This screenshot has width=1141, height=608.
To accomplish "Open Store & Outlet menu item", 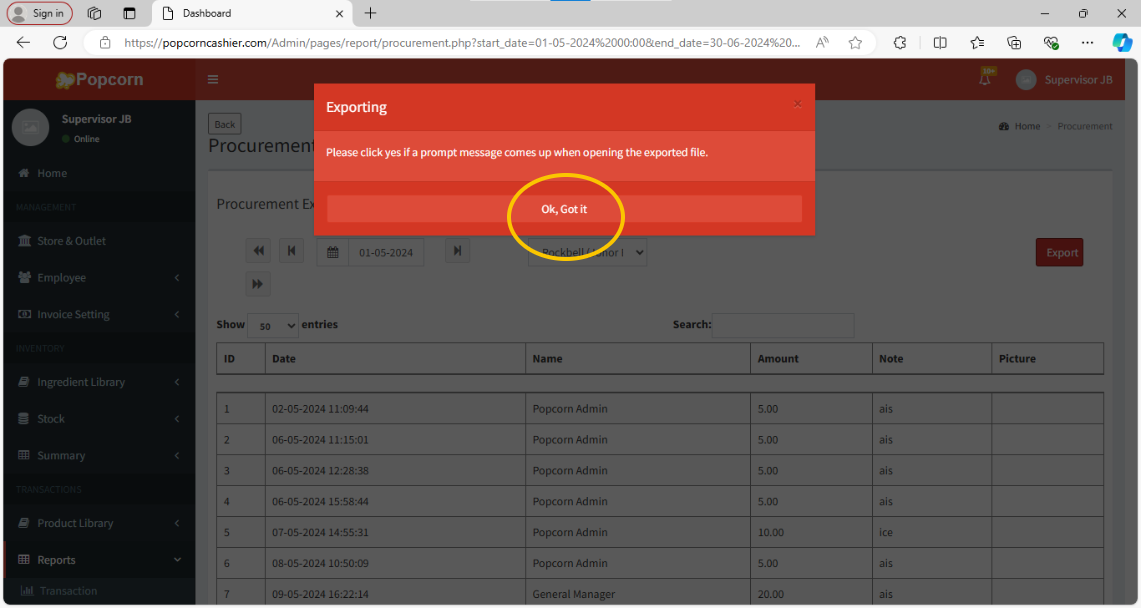I will pyautogui.click(x=99, y=241).
